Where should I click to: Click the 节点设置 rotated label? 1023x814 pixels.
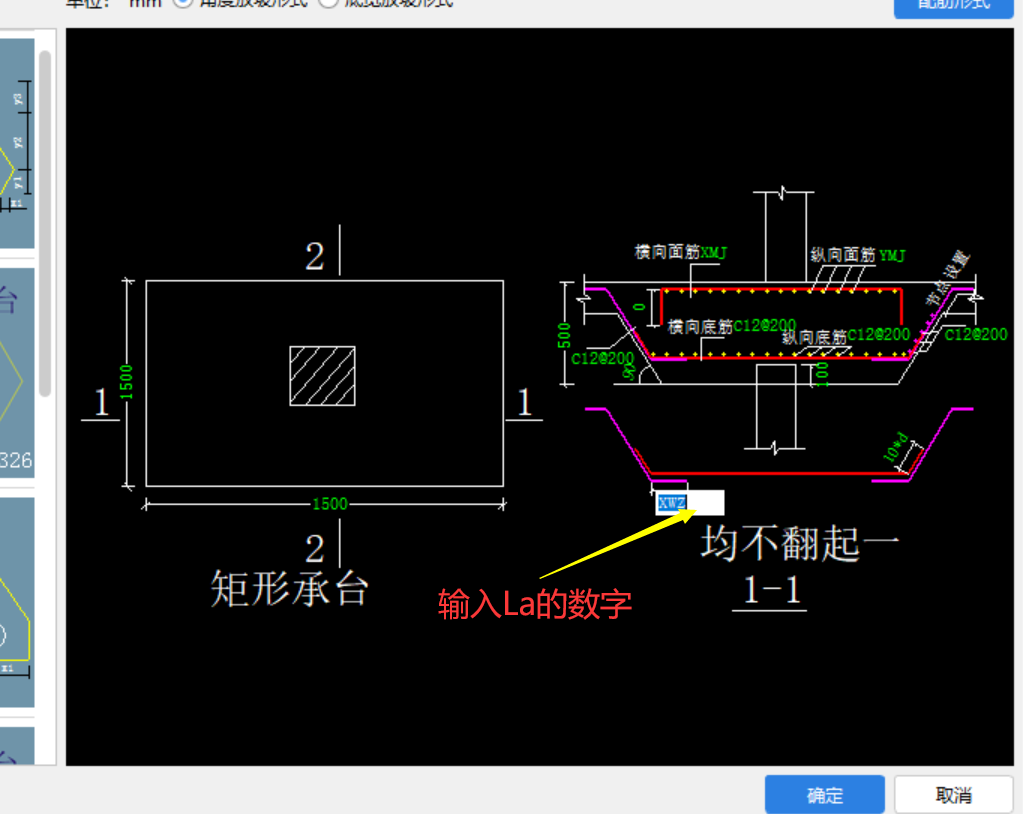pos(948,278)
